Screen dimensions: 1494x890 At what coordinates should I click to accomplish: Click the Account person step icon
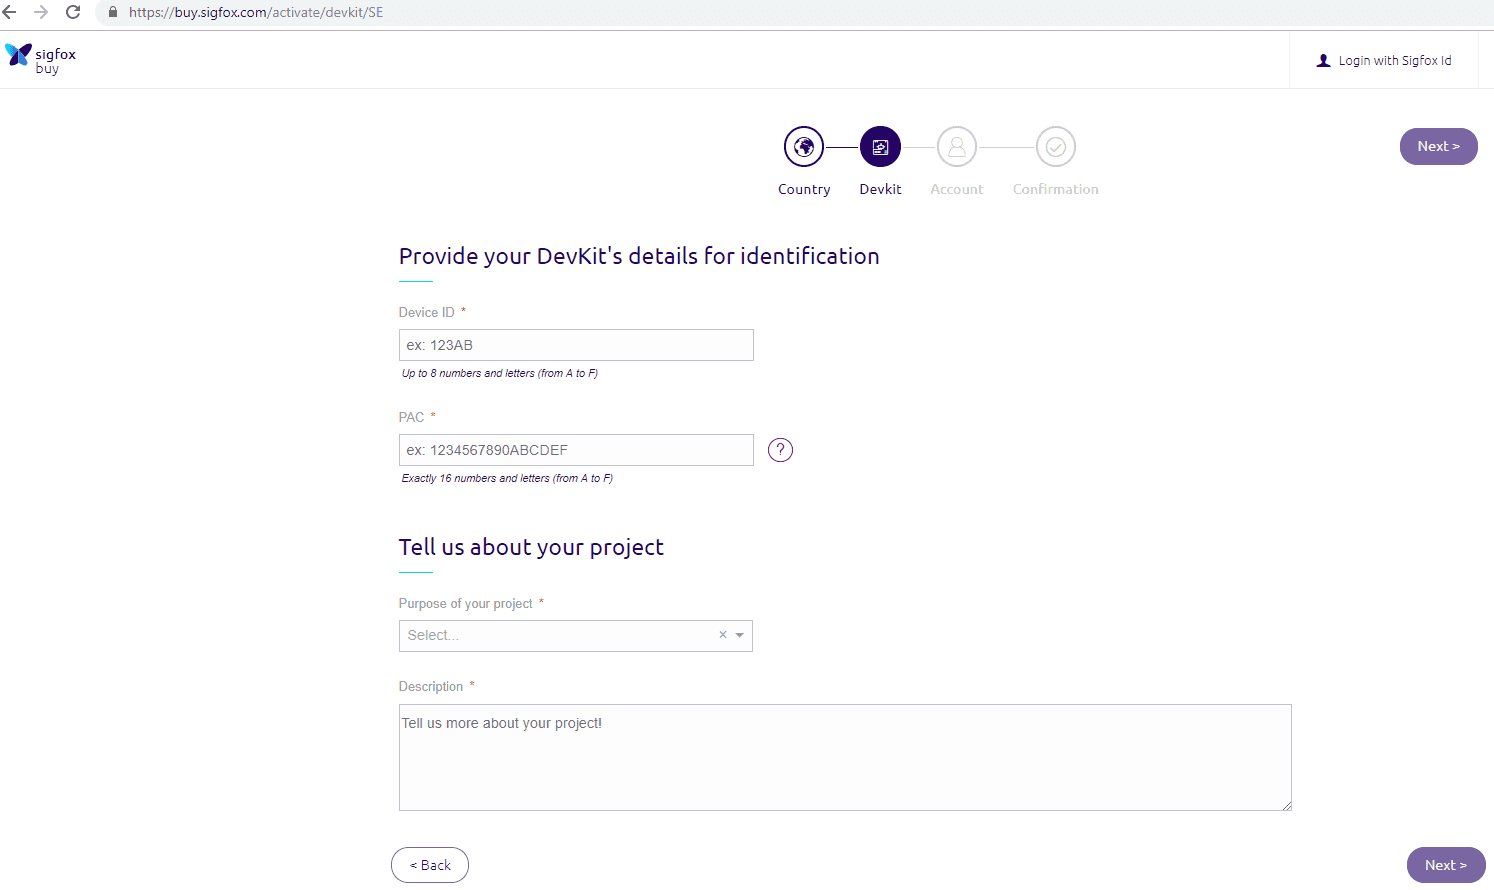(x=957, y=147)
